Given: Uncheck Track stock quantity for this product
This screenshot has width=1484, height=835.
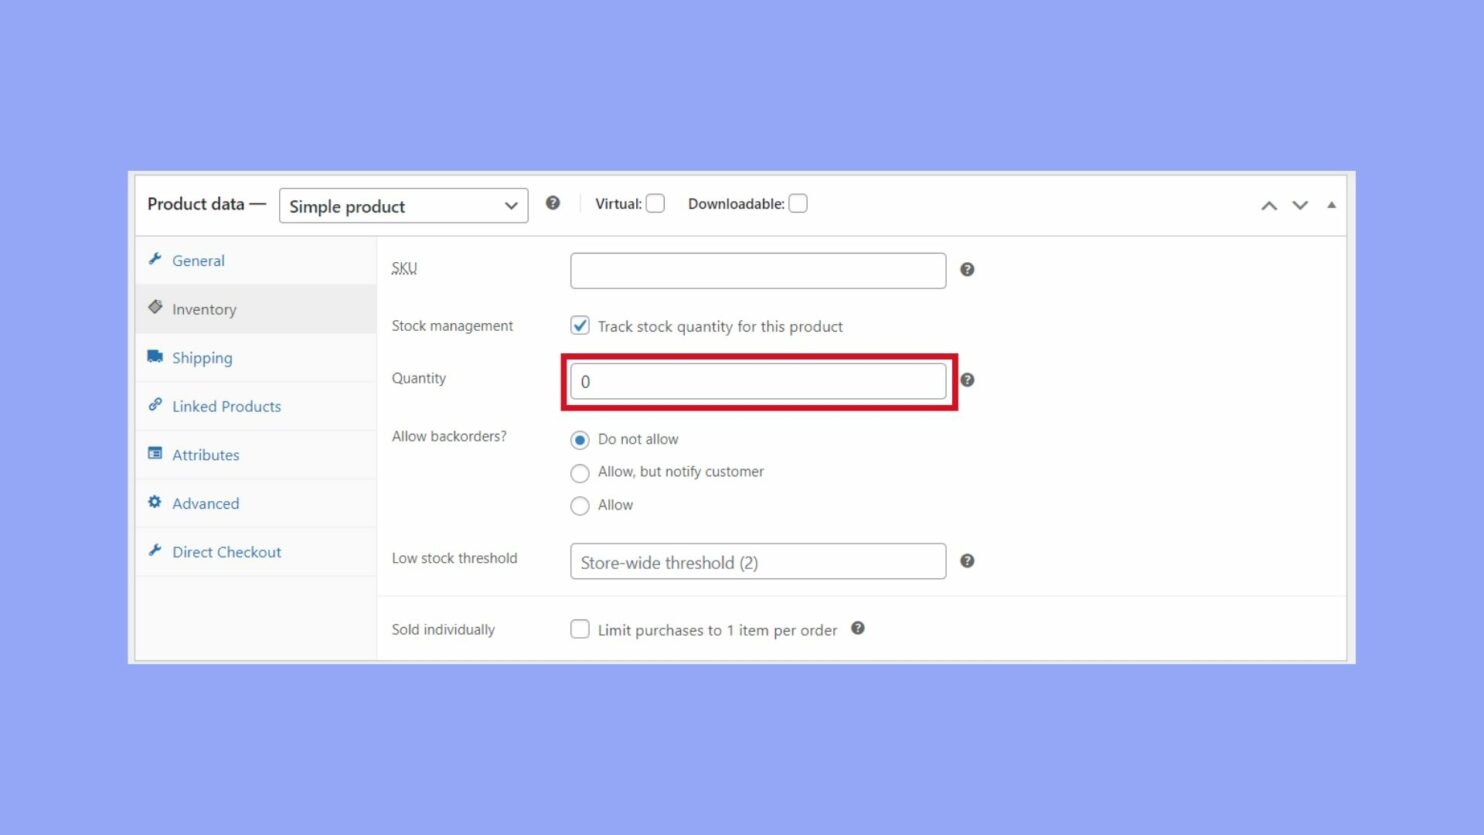Looking at the screenshot, I should 580,325.
